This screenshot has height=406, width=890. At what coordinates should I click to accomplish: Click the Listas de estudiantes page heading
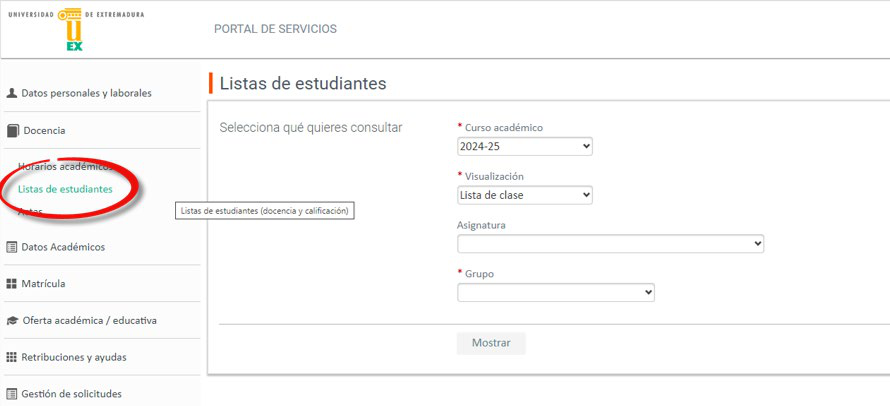coord(303,83)
